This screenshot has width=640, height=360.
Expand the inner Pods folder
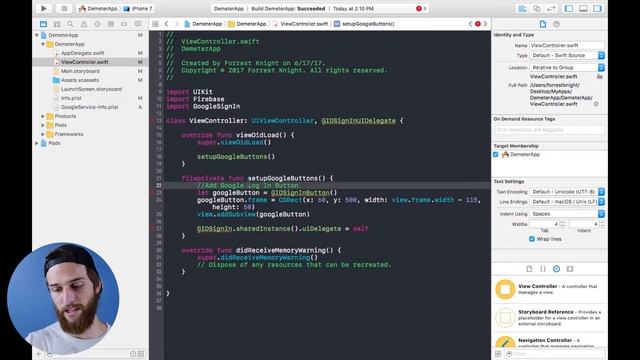pos(43,125)
